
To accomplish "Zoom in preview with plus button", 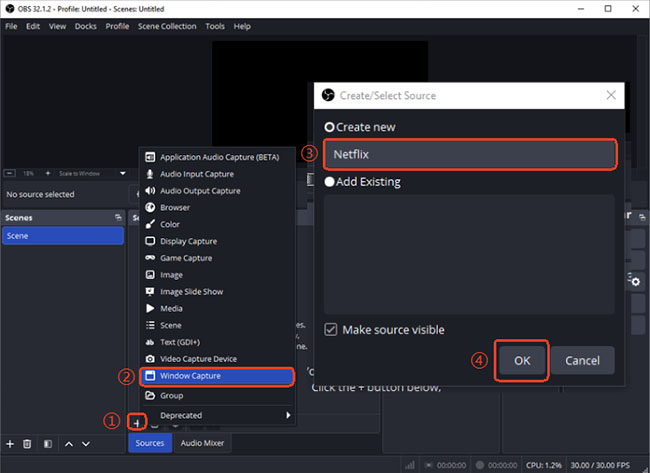I will 48,173.
